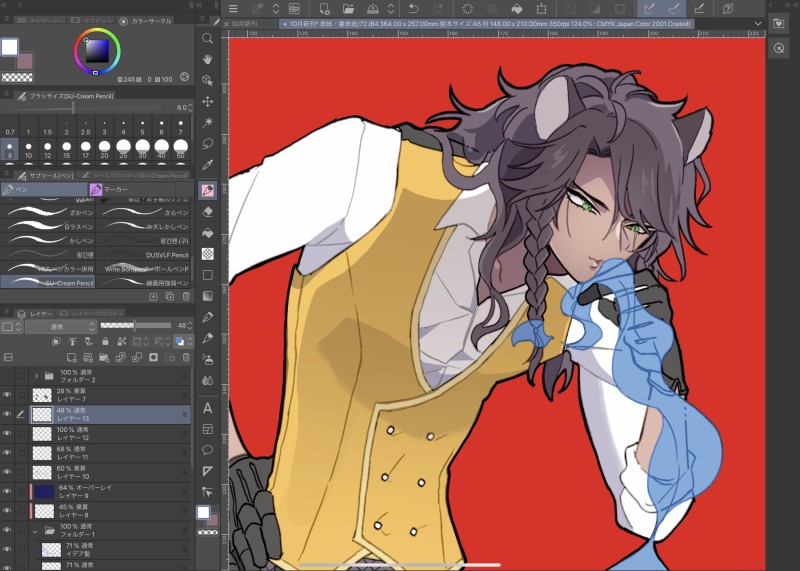Click the Redo arrow
800x571 pixels.
[438, 8]
